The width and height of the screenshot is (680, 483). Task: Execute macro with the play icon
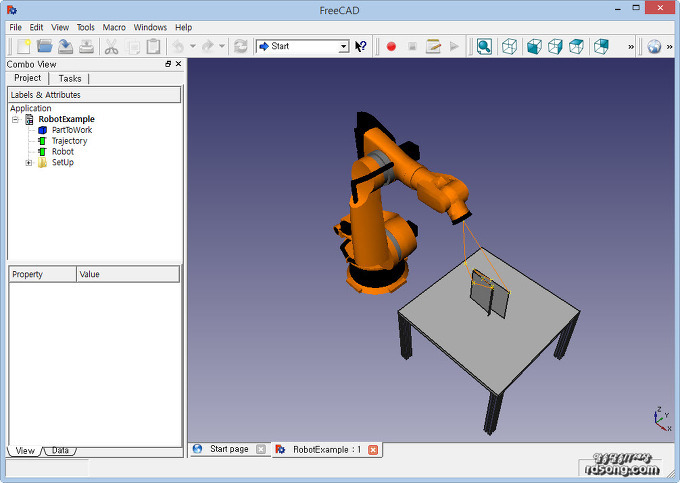pos(454,46)
